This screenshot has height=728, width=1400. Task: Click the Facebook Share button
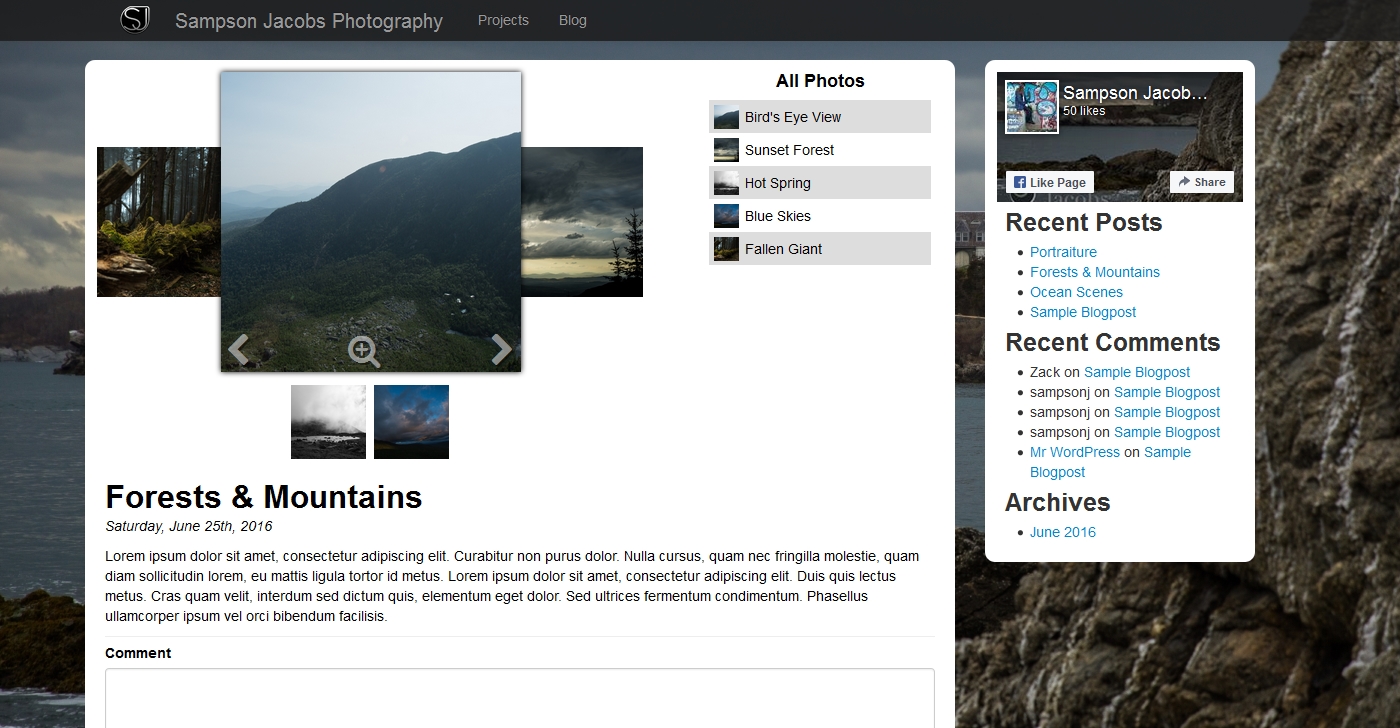click(x=1202, y=182)
